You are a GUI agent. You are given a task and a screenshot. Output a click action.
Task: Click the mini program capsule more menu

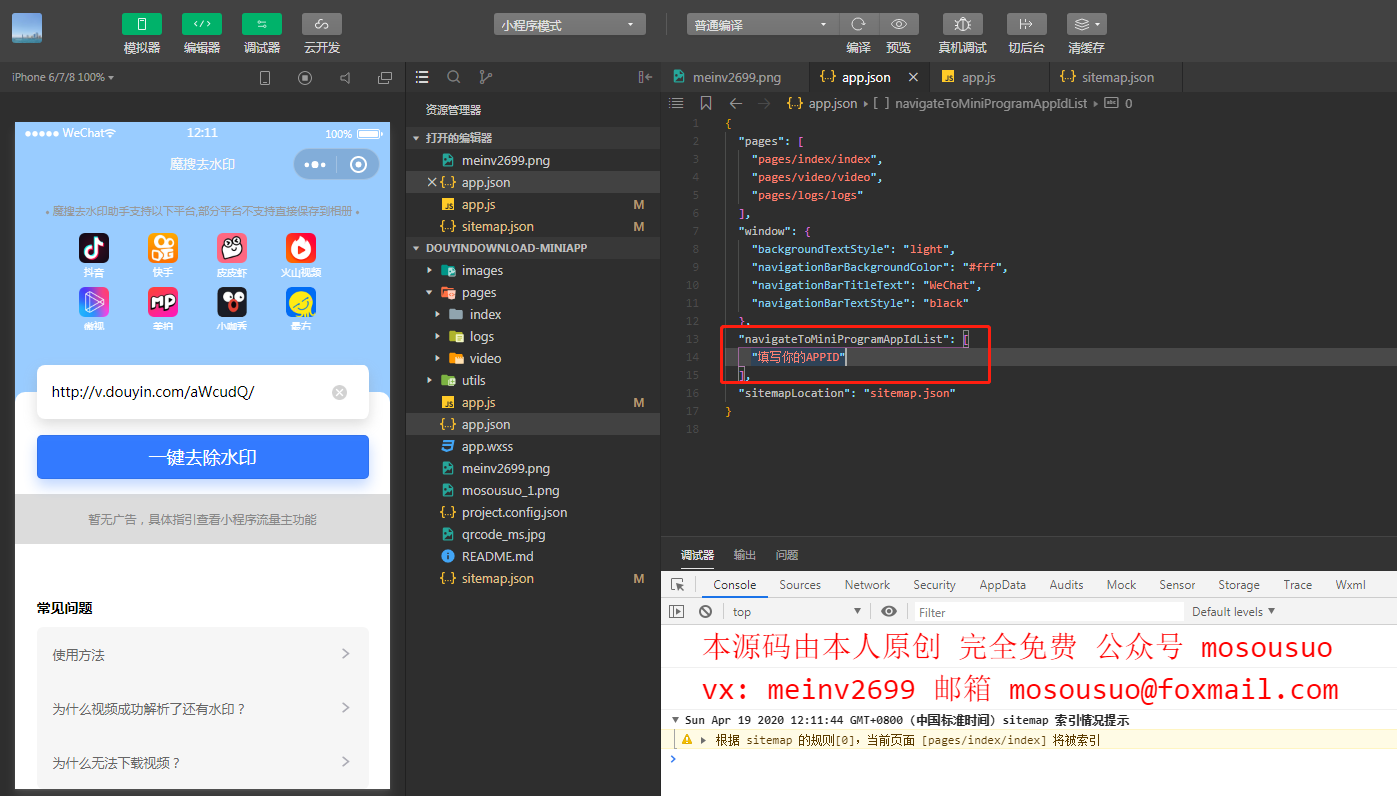pos(315,165)
